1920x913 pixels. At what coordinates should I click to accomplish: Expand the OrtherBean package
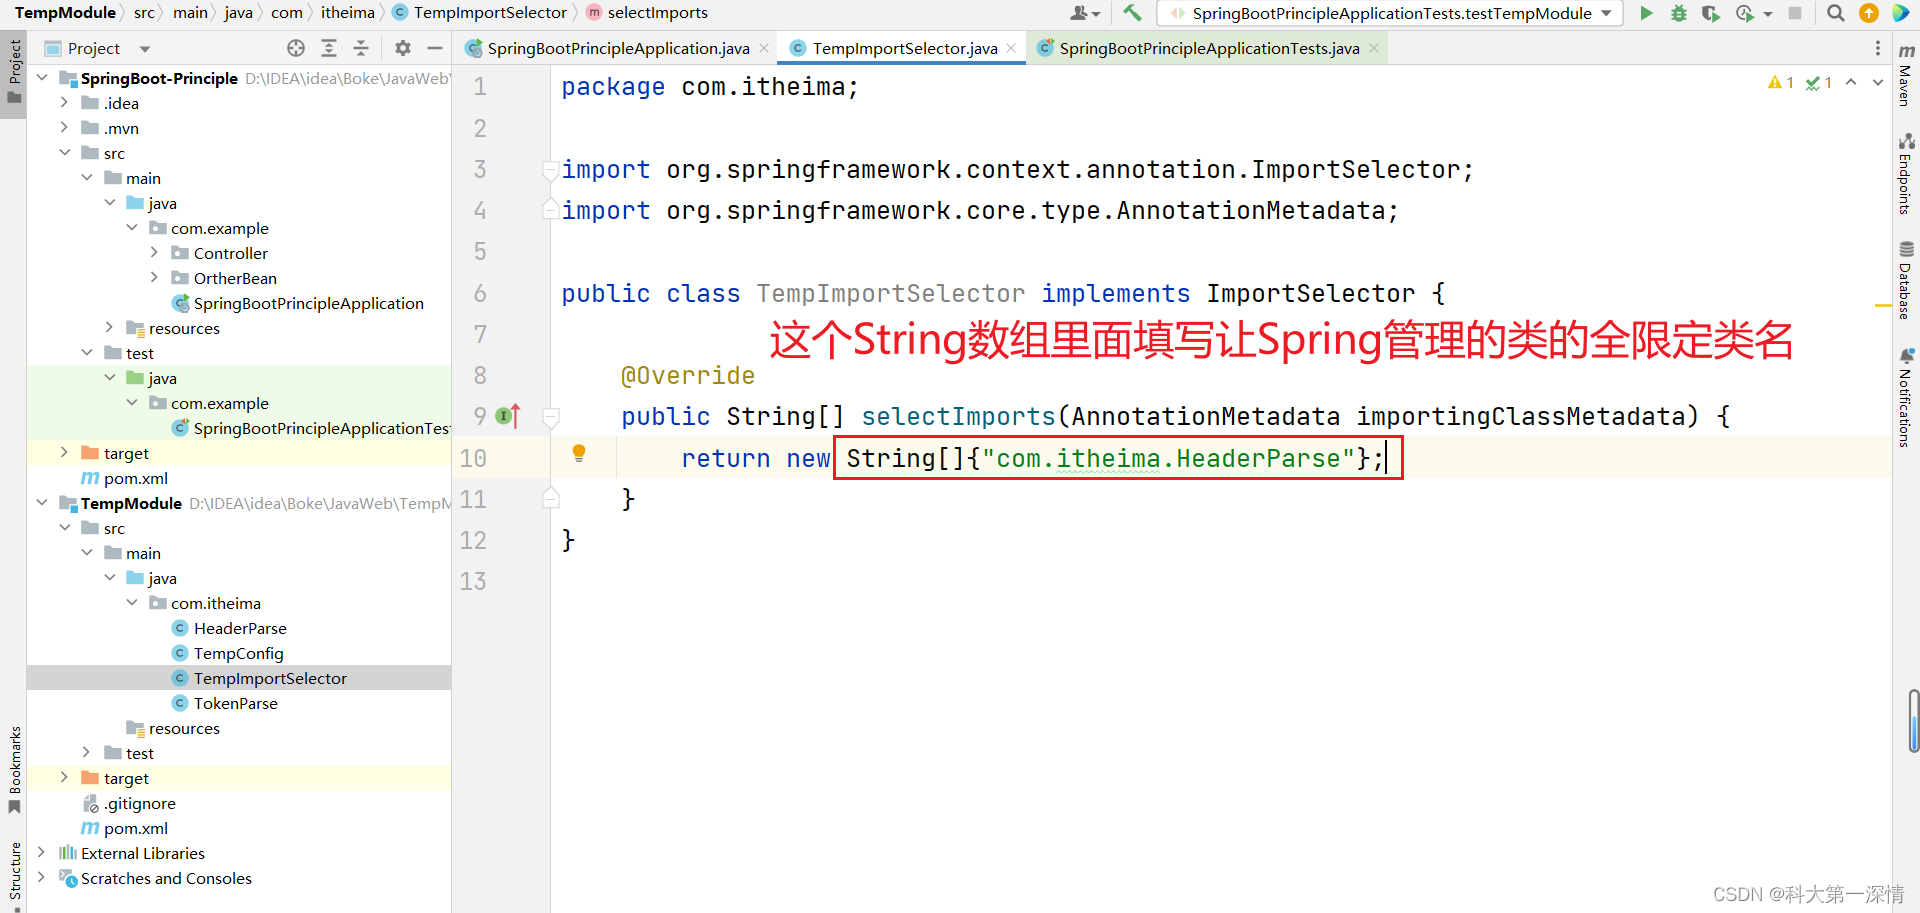pos(155,278)
